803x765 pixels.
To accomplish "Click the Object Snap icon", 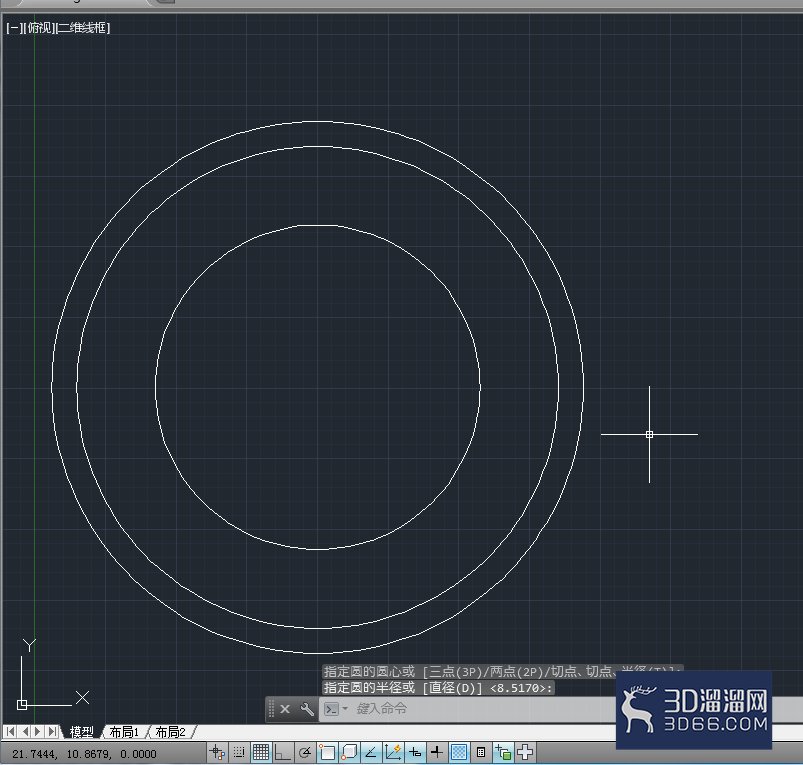I will [327, 752].
